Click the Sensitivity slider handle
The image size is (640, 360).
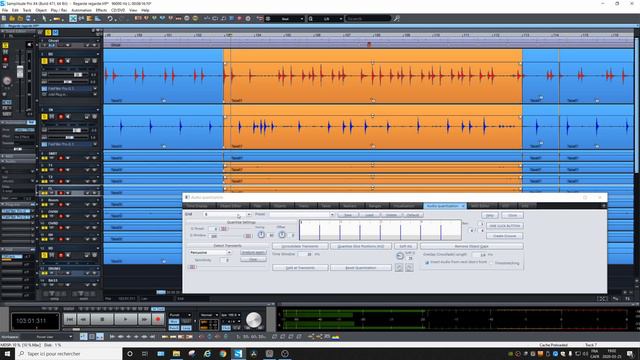[x=192, y=267]
